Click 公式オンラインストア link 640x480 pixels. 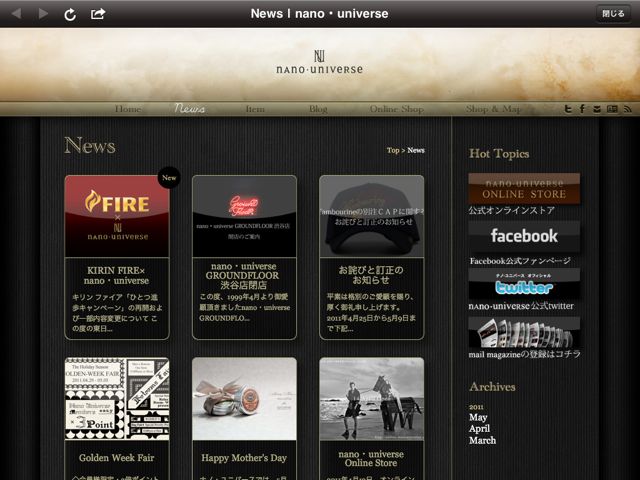click(511, 211)
